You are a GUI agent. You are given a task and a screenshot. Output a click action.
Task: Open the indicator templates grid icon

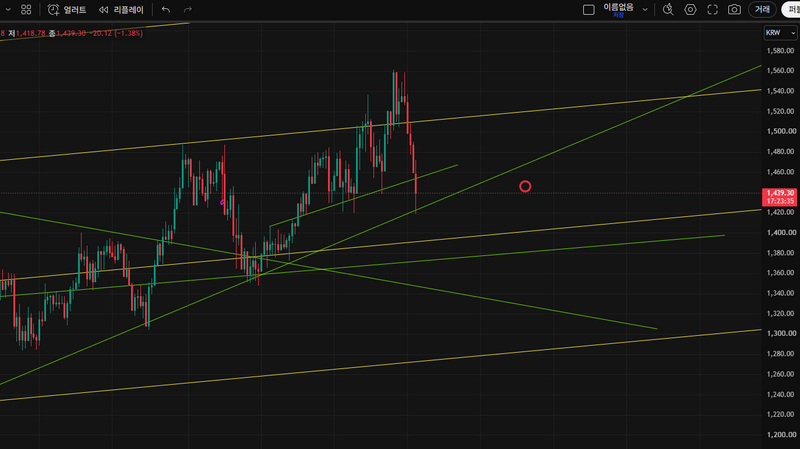point(26,10)
